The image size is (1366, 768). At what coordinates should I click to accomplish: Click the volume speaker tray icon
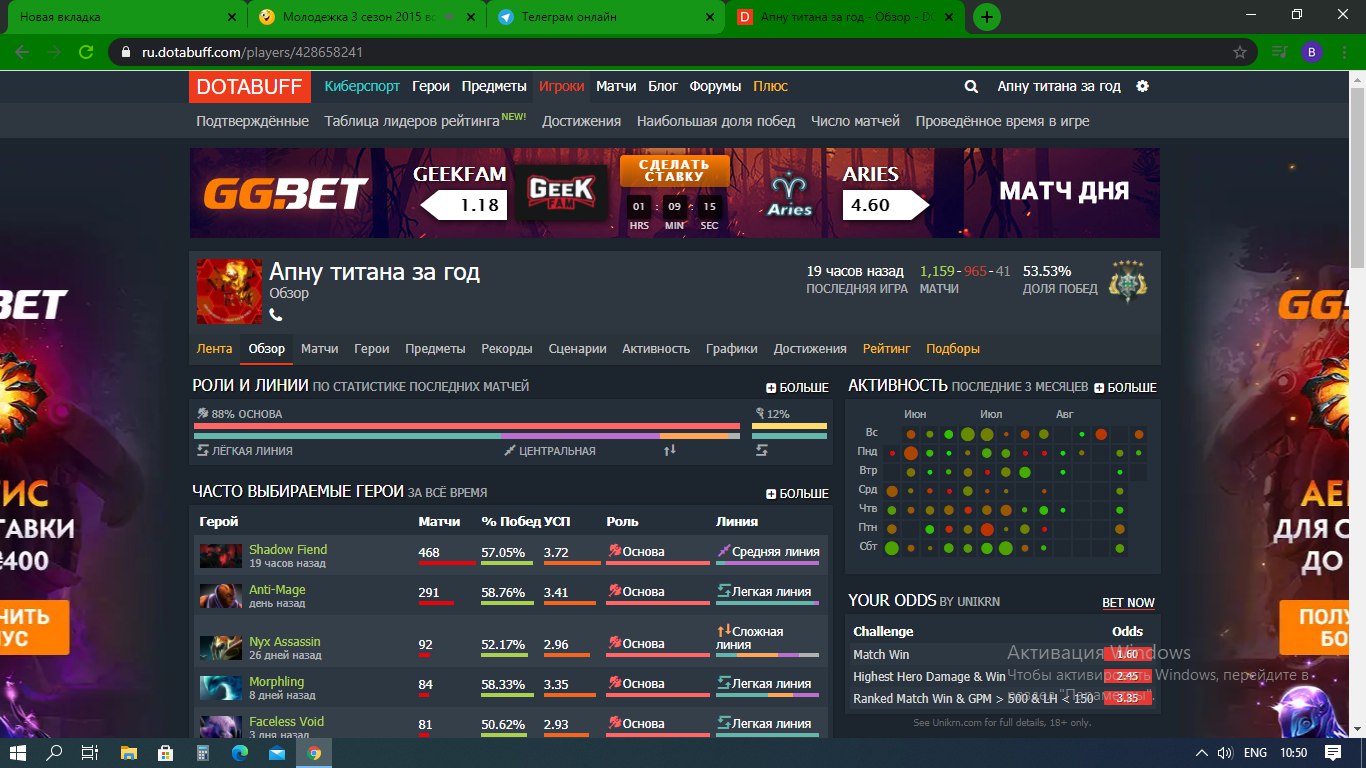pos(1224,753)
